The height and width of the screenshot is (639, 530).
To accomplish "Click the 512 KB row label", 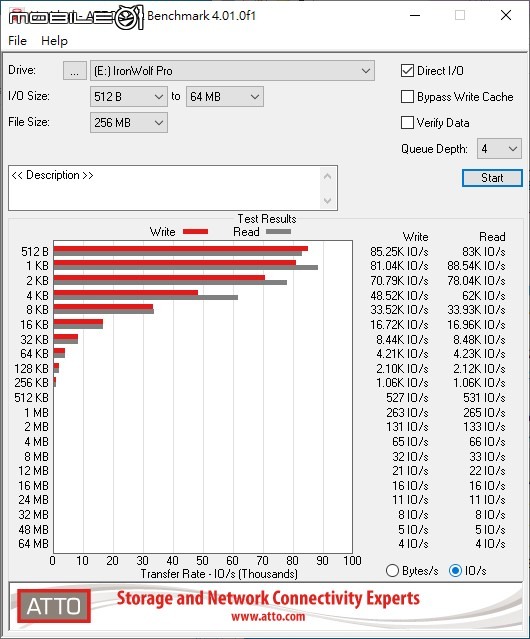I will tap(31, 398).
